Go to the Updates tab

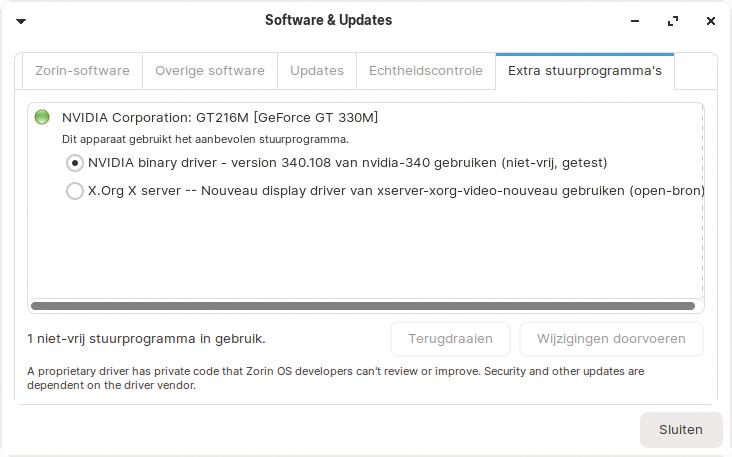[x=317, y=71]
